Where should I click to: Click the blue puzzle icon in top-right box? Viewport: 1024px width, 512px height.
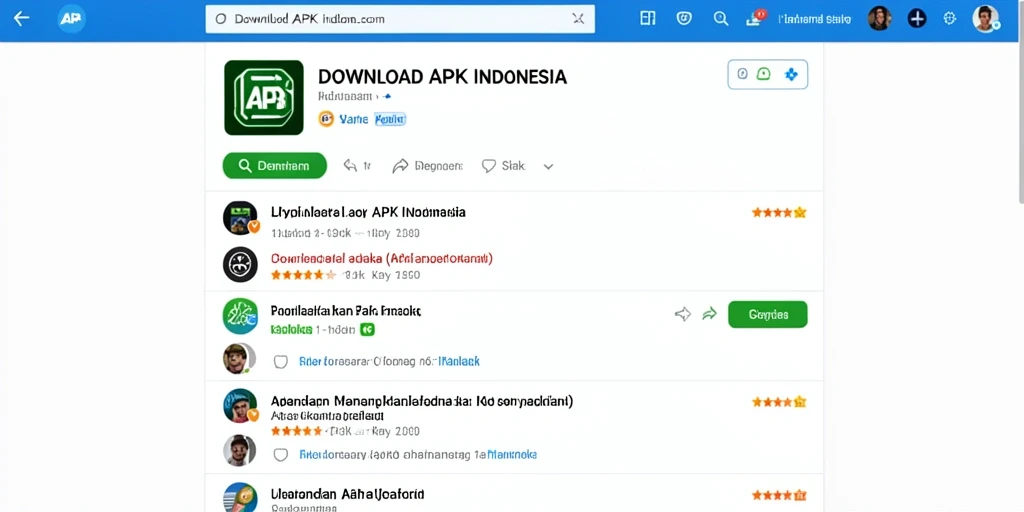791,74
